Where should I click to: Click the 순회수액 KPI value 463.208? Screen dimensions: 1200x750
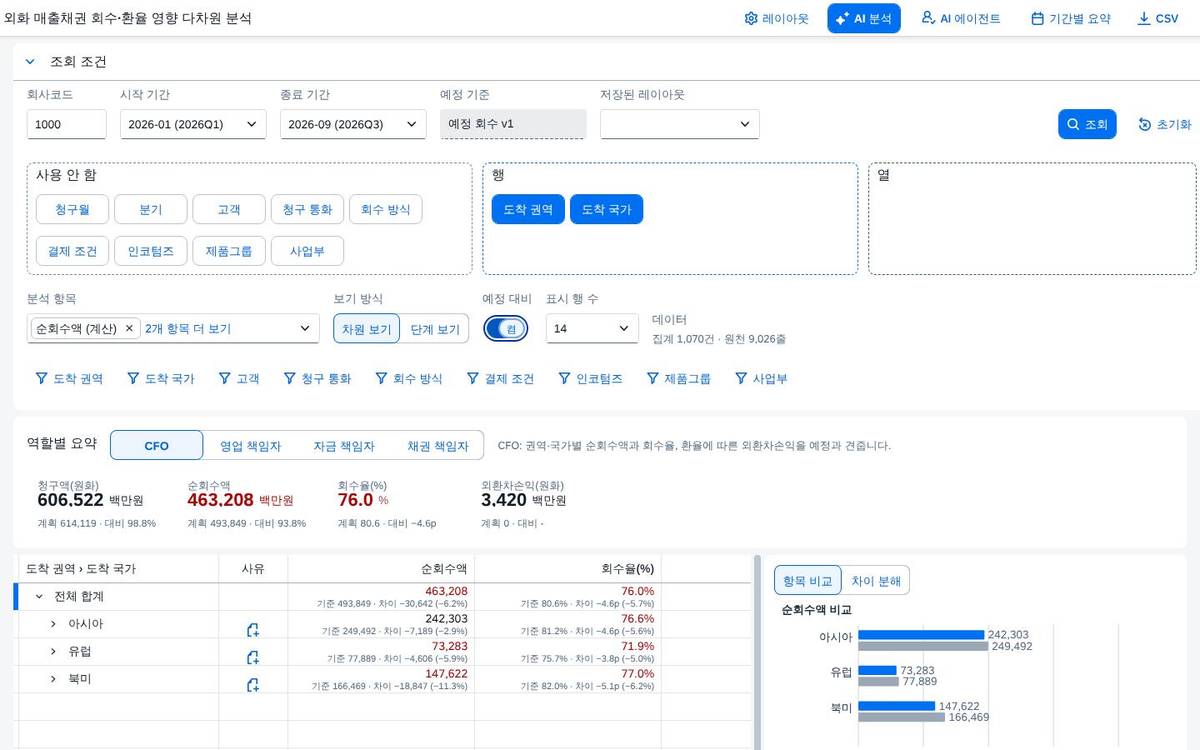click(x=220, y=500)
